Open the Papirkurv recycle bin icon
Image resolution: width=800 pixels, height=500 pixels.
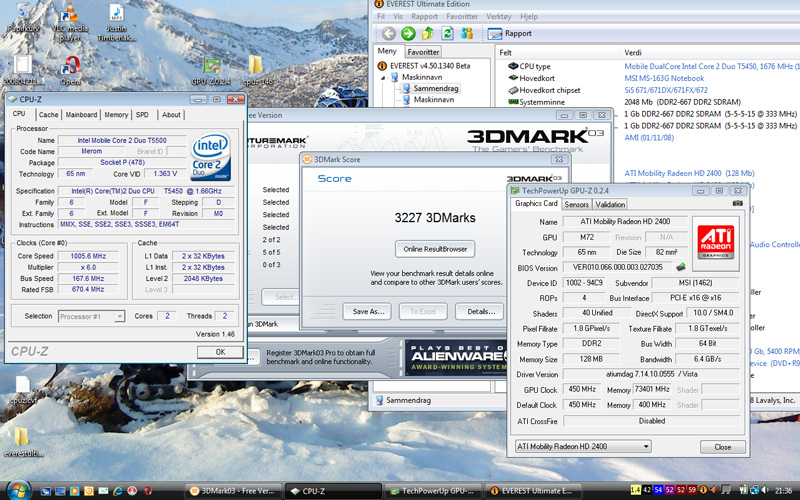pyautogui.click(x=23, y=18)
